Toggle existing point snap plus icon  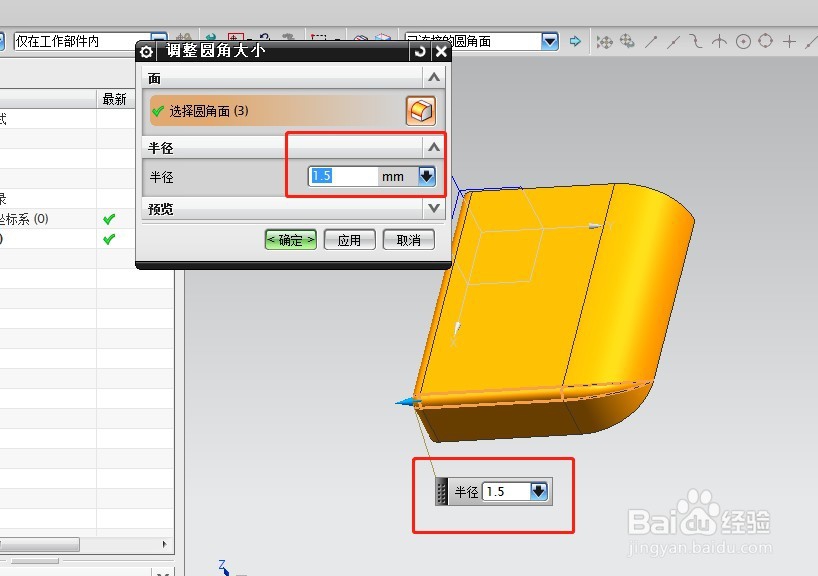(789, 41)
